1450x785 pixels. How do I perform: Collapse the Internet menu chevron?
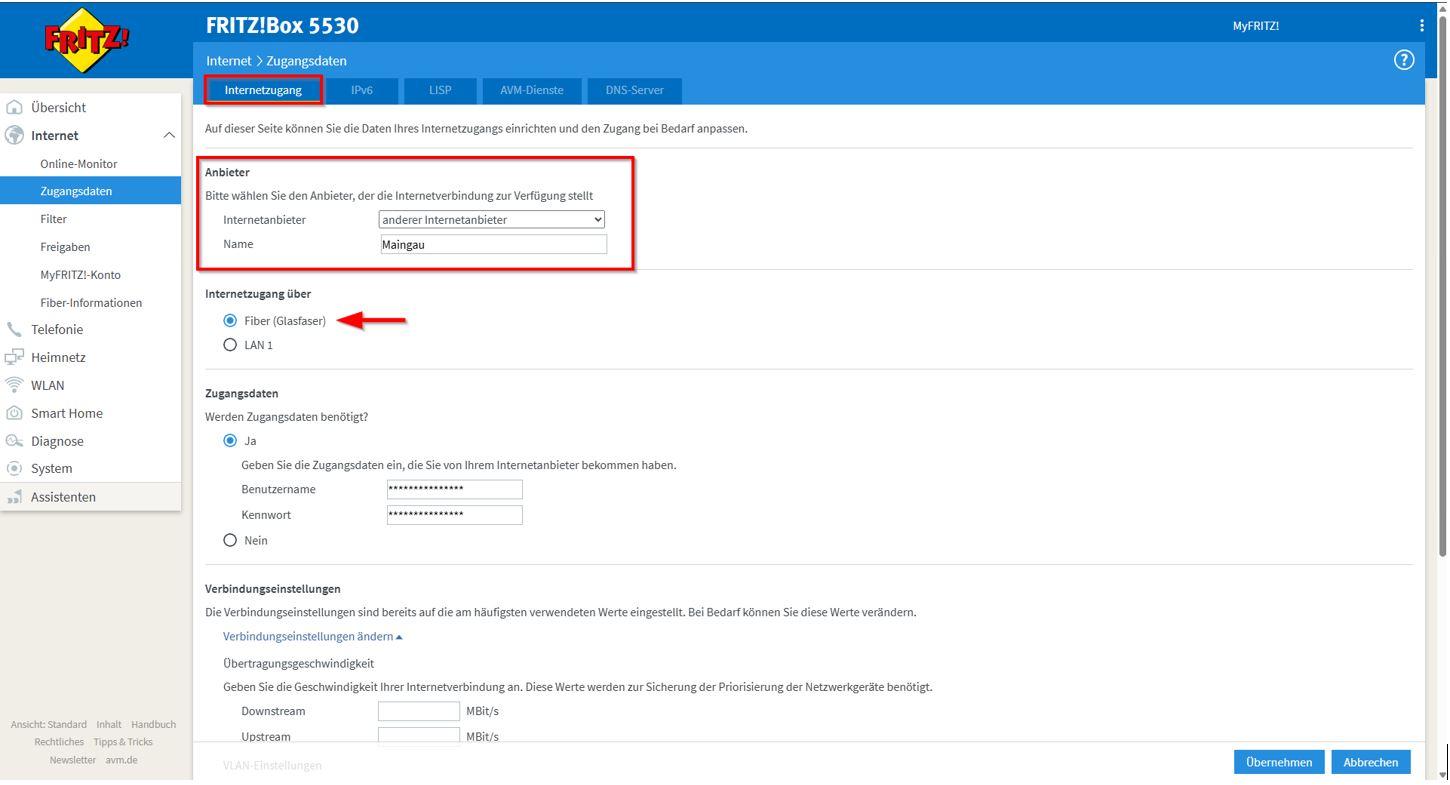(x=168, y=135)
